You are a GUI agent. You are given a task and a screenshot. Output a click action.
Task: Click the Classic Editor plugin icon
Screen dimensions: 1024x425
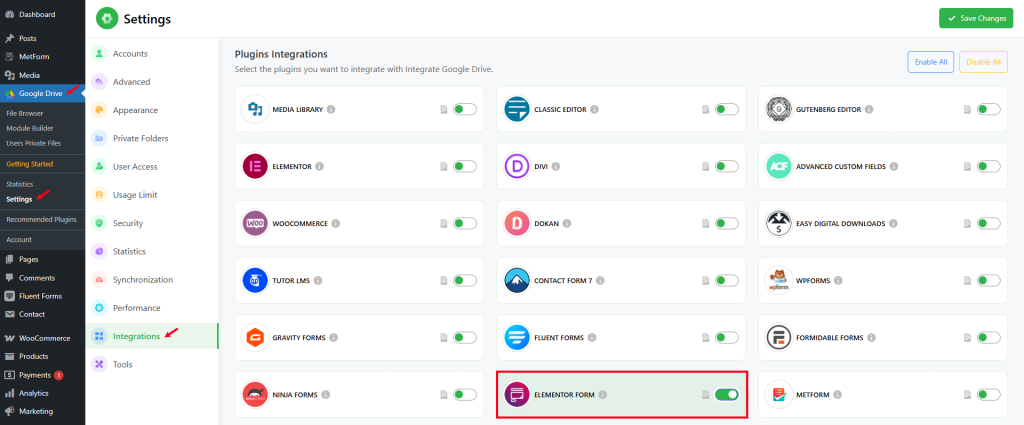tap(517, 110)
